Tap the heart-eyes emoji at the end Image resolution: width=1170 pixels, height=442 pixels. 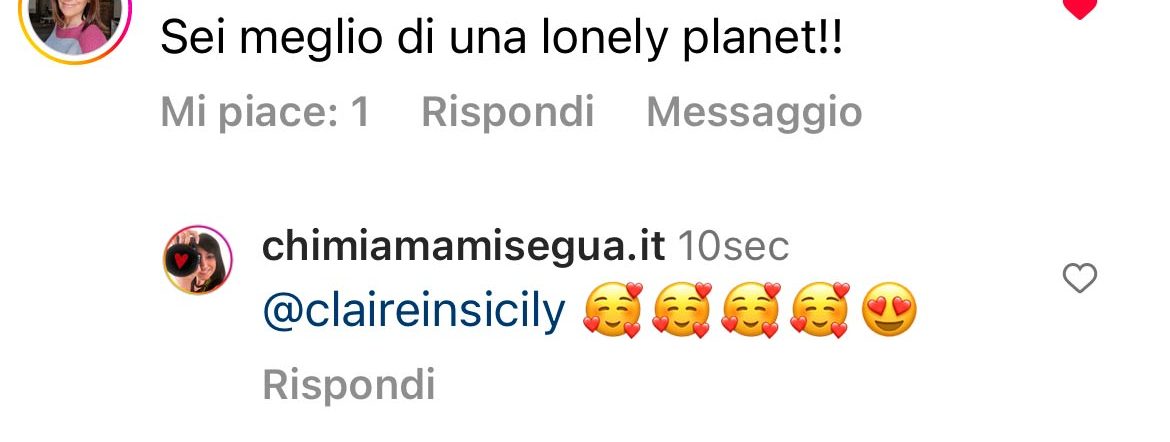(x=888, y=311)
